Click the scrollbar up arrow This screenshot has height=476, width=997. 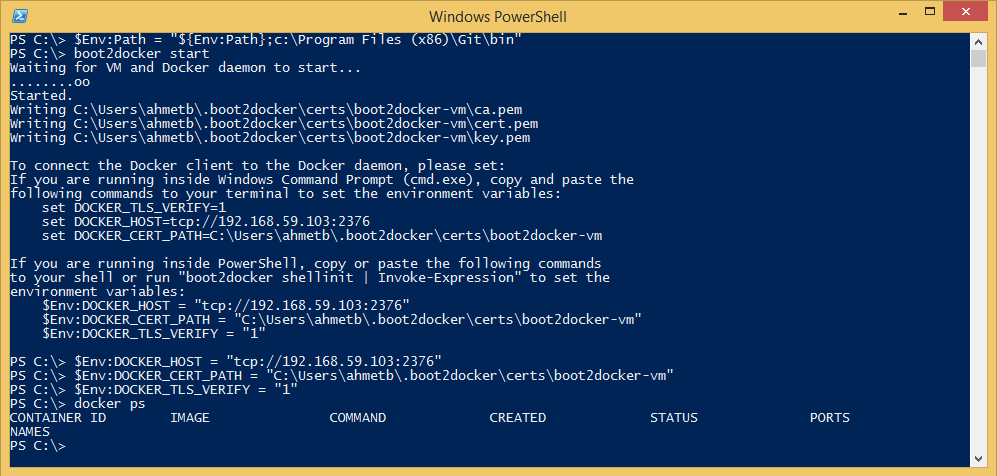tap(978, 40)
